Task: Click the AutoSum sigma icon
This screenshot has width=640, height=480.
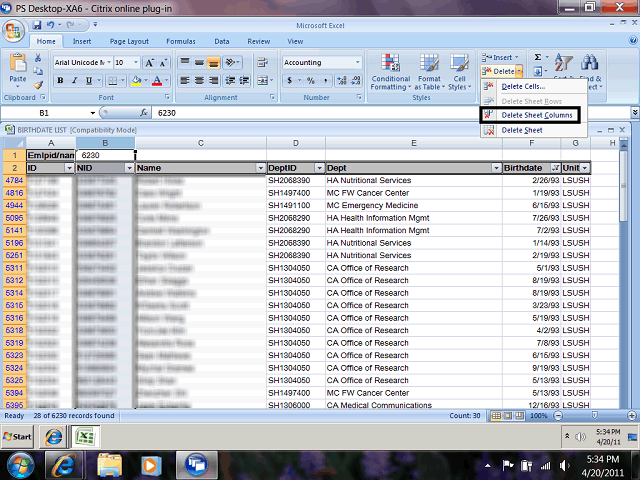Action: pyautogui.click(x=539, y=59)
